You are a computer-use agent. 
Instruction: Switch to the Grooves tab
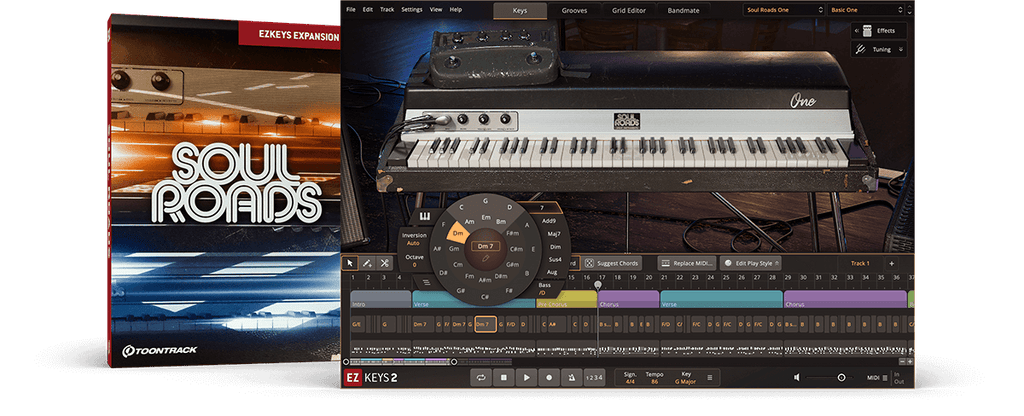click(x=574, y=10)
